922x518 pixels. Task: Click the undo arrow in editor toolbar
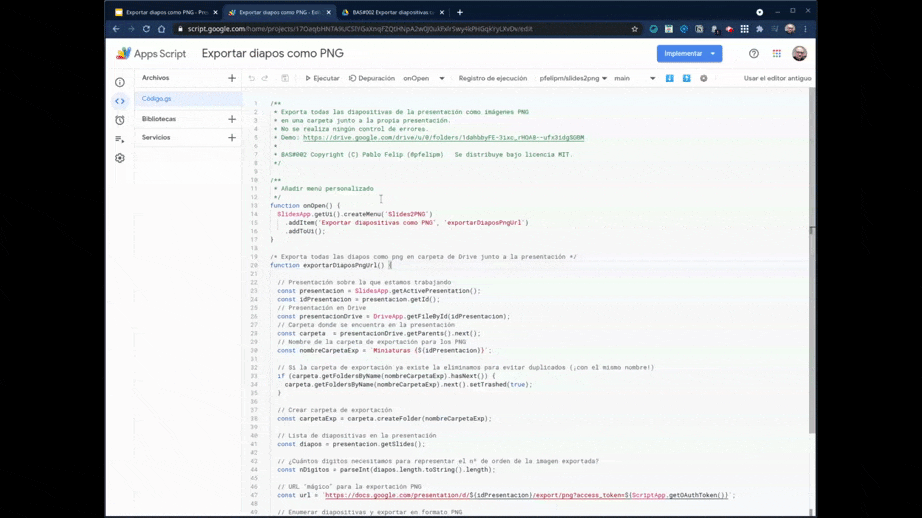point(252,78)
